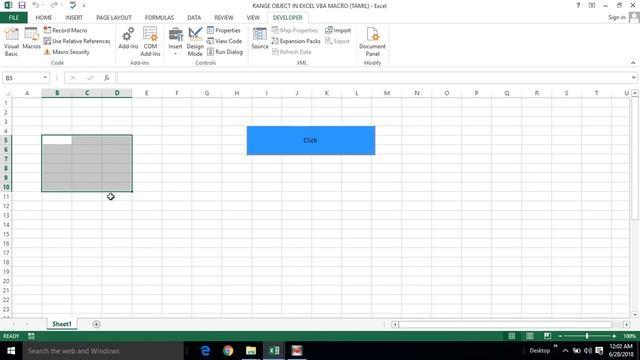The image size is (640, 360).
Task: Click View Code
Action: pyautogui.click(x=224, y=41)
